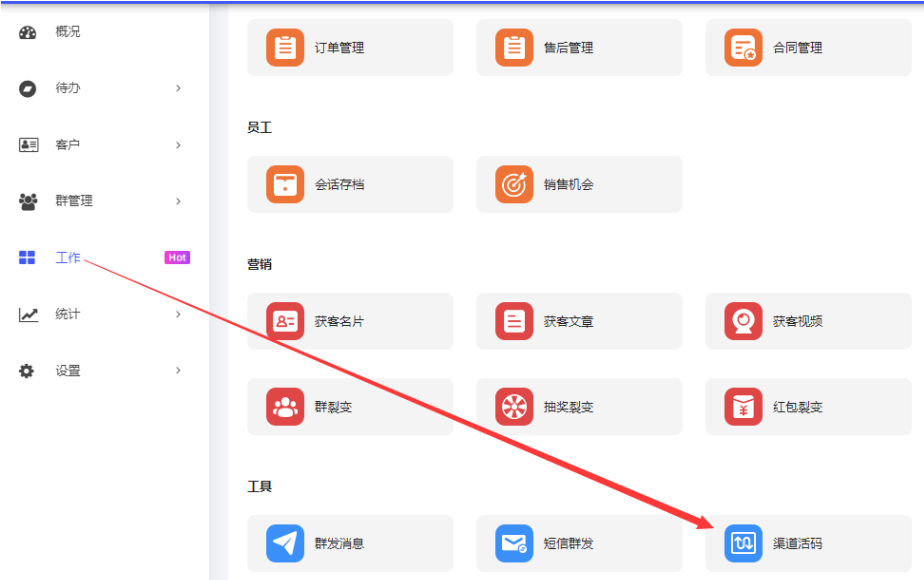
Task: Open the 订单管理 card label
Action: (x=339, y=48)
